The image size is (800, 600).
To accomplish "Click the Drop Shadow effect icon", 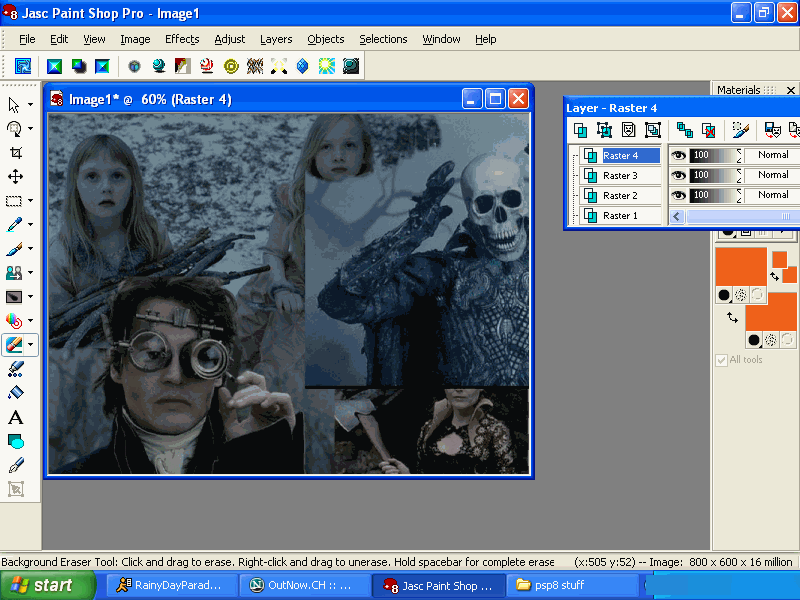I will point(79,66).
